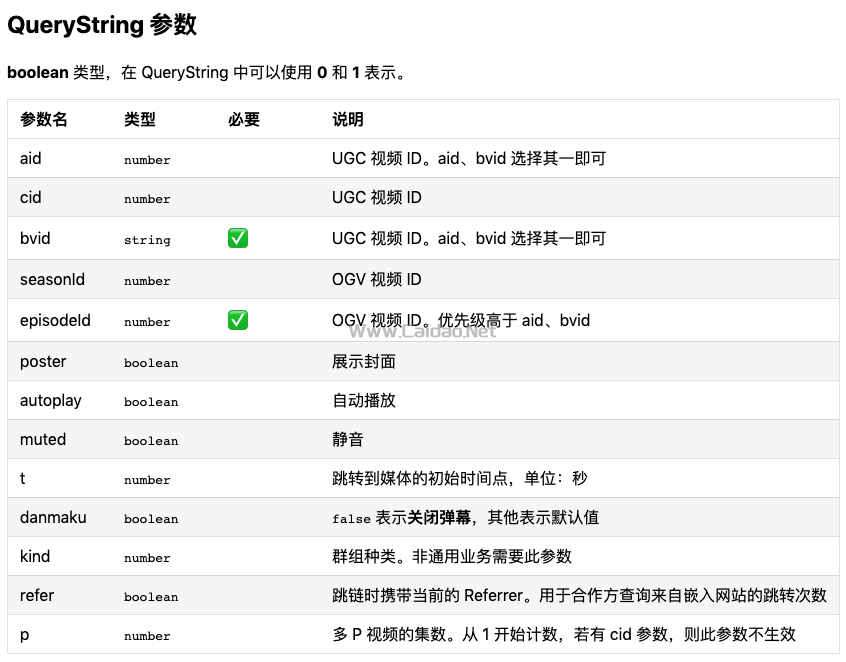Click the green checkmark beside episodeId

pyautogui.click(x=237, y=320)
